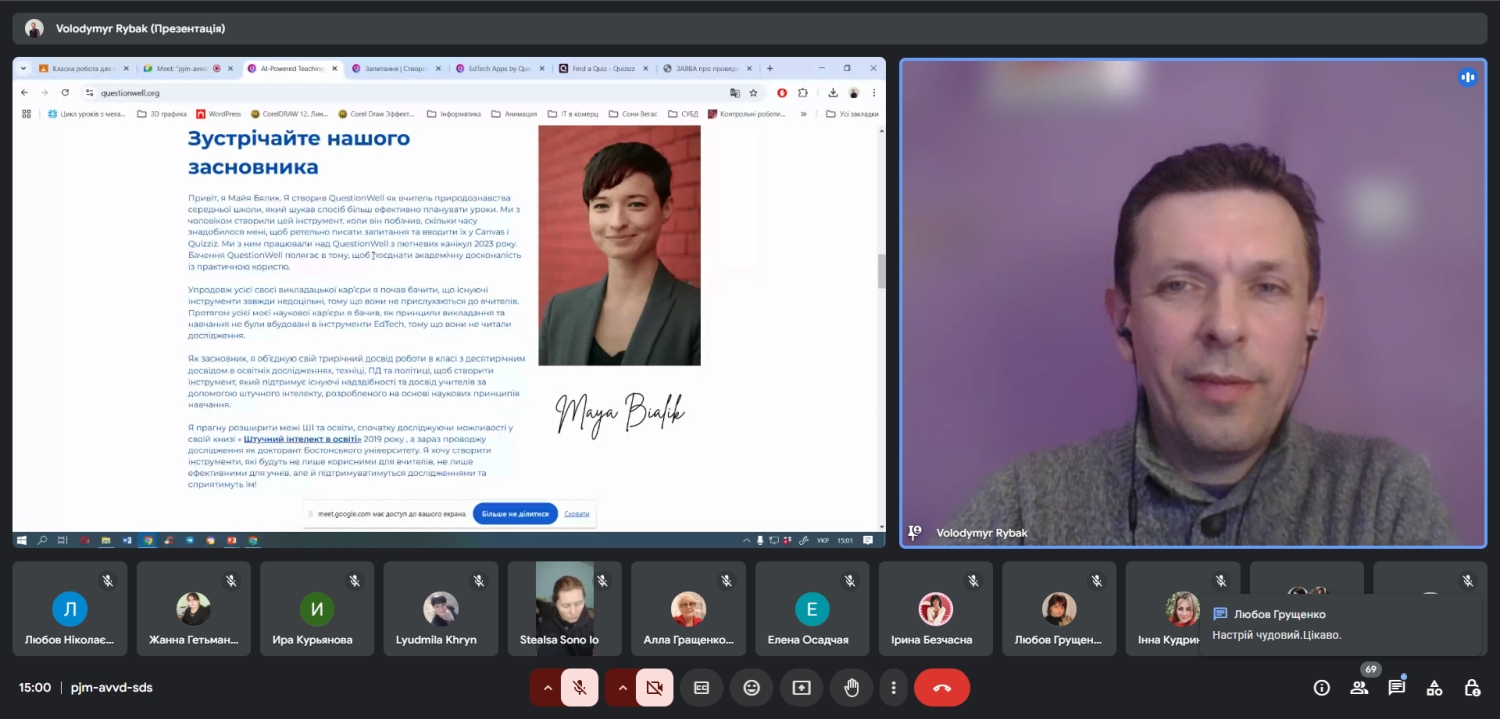Viewport: 1500px width, 719px height.
Task: Select Ира Курьянова's participant tile
Action: 317,608
